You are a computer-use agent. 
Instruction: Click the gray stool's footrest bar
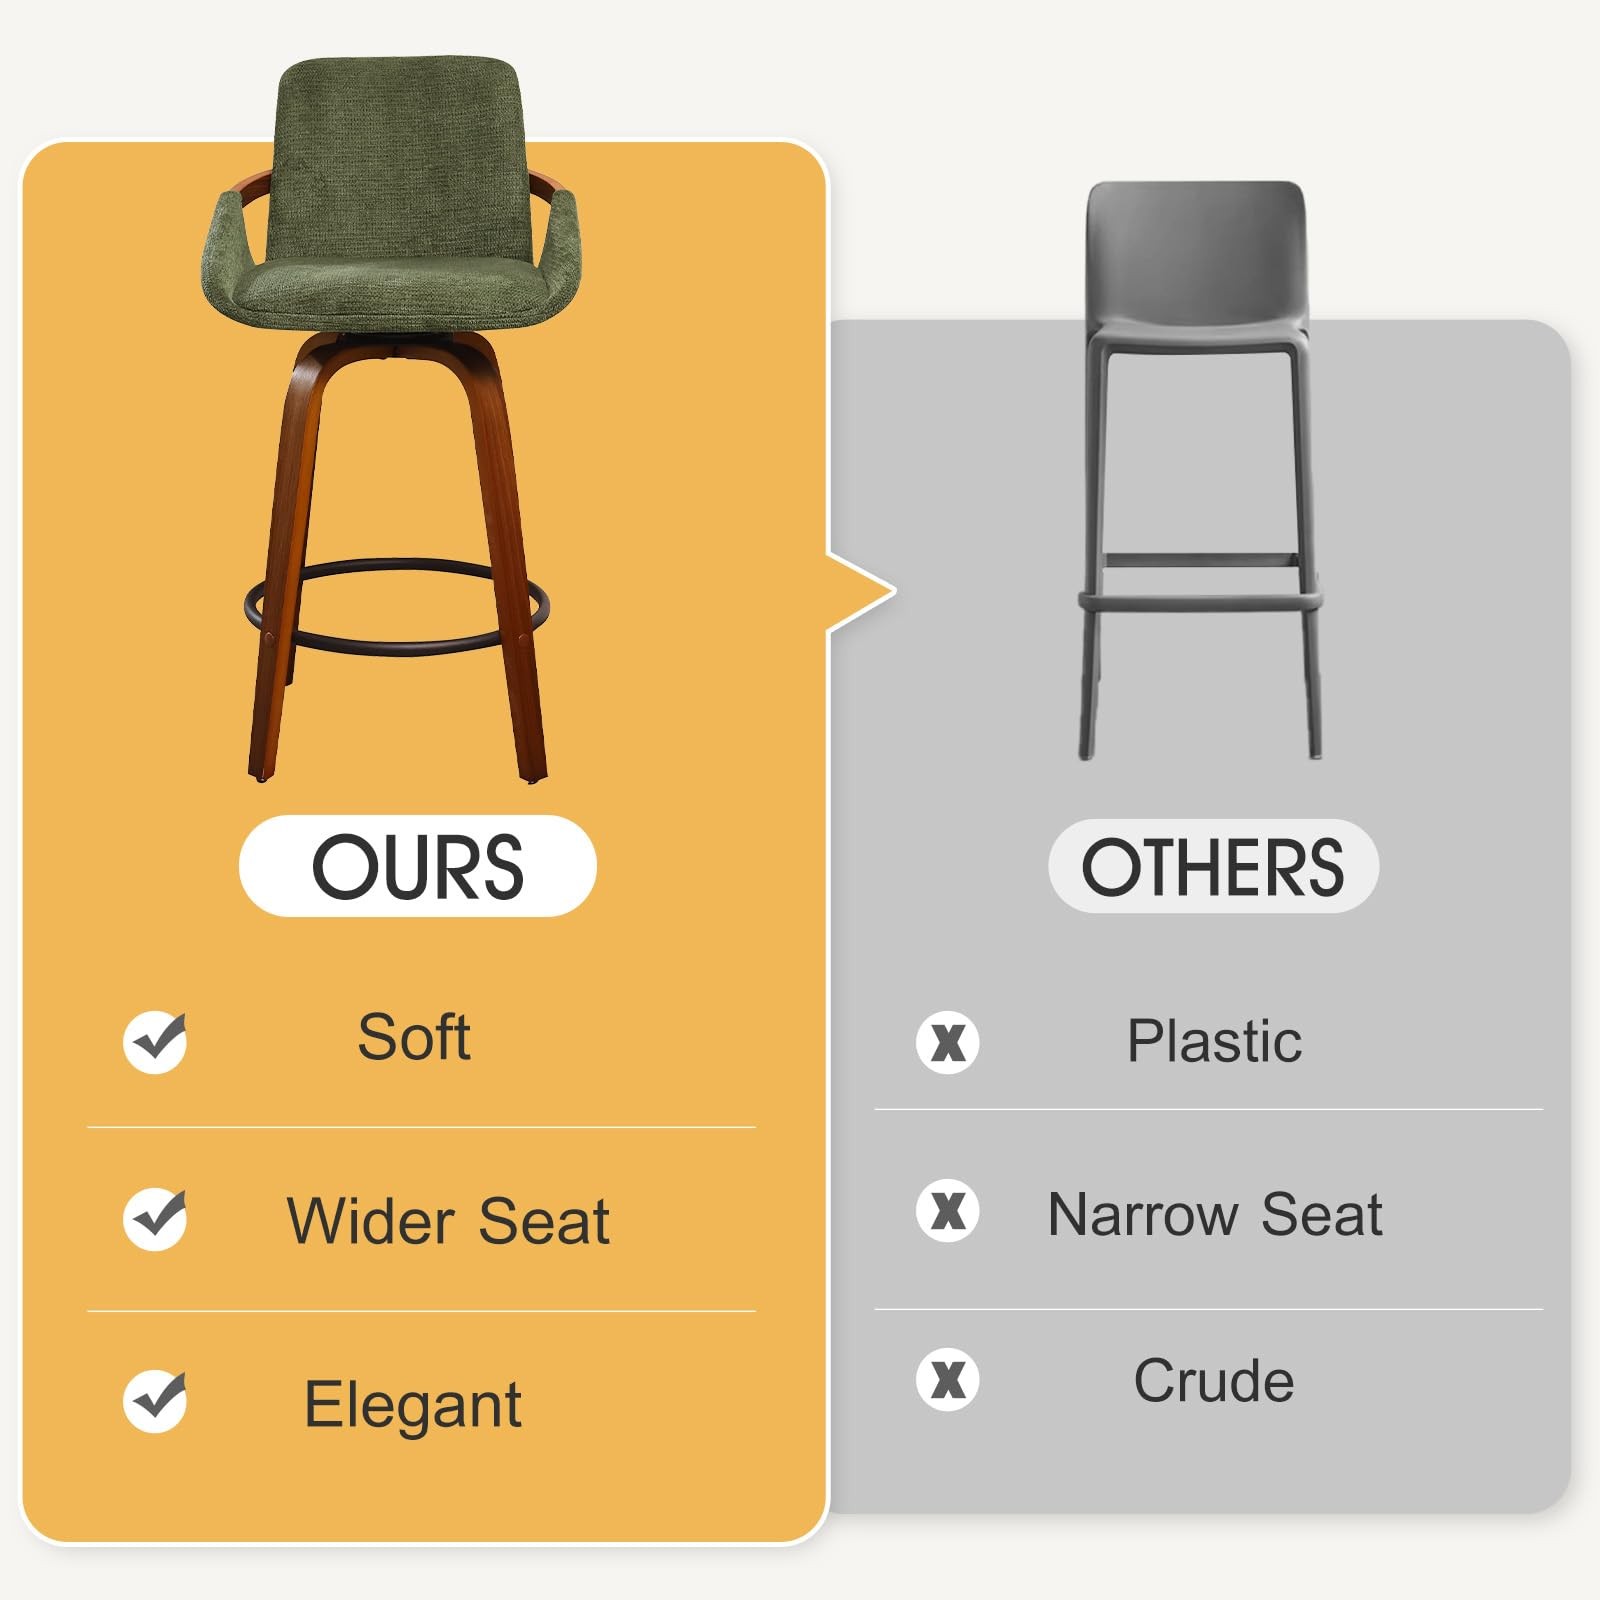click(1200, 600)
